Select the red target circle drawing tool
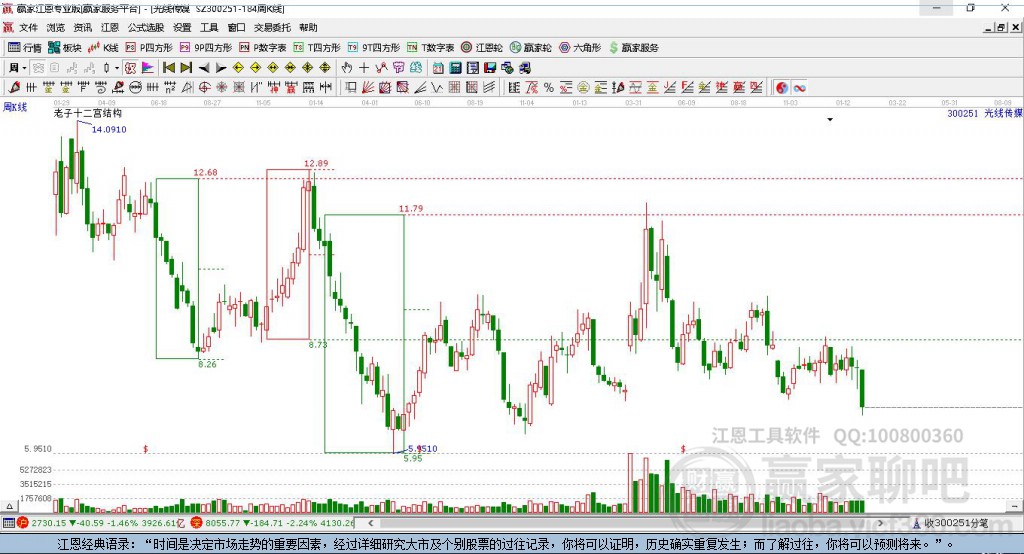The height and width of the screenshot is (554, 1024). tap(204, 88)
